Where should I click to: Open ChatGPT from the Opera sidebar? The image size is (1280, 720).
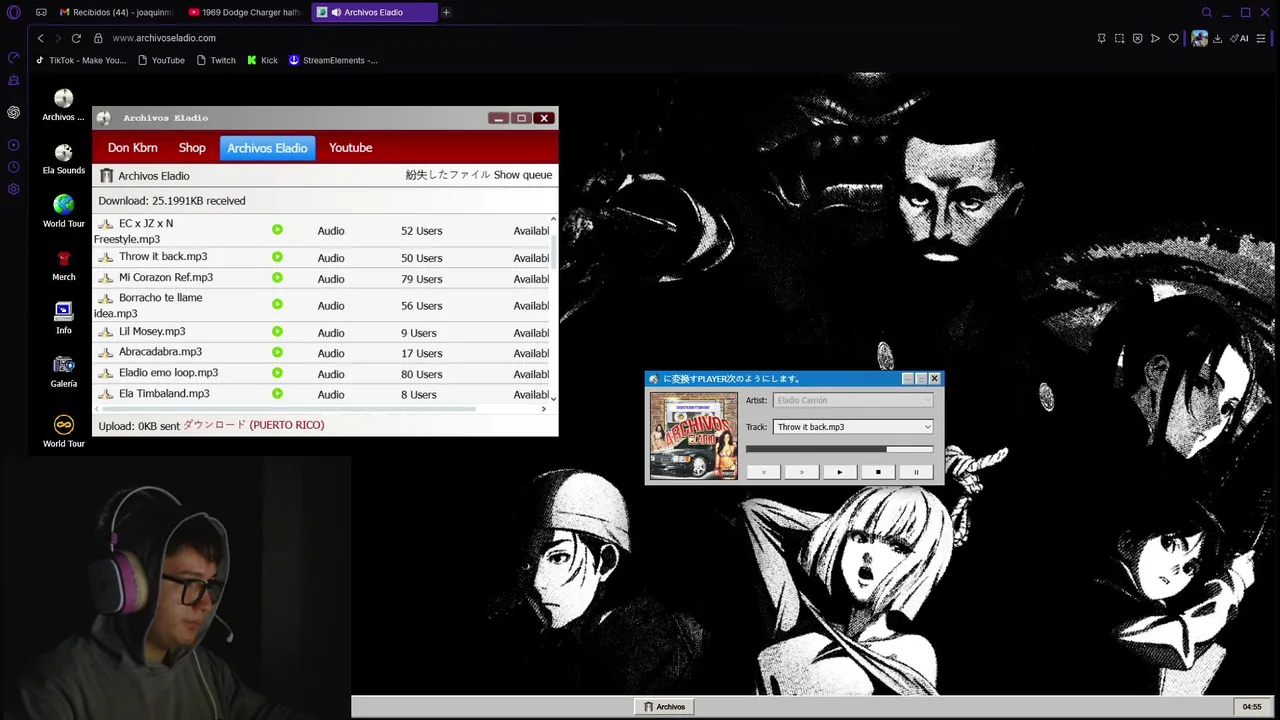pos(13,112)
